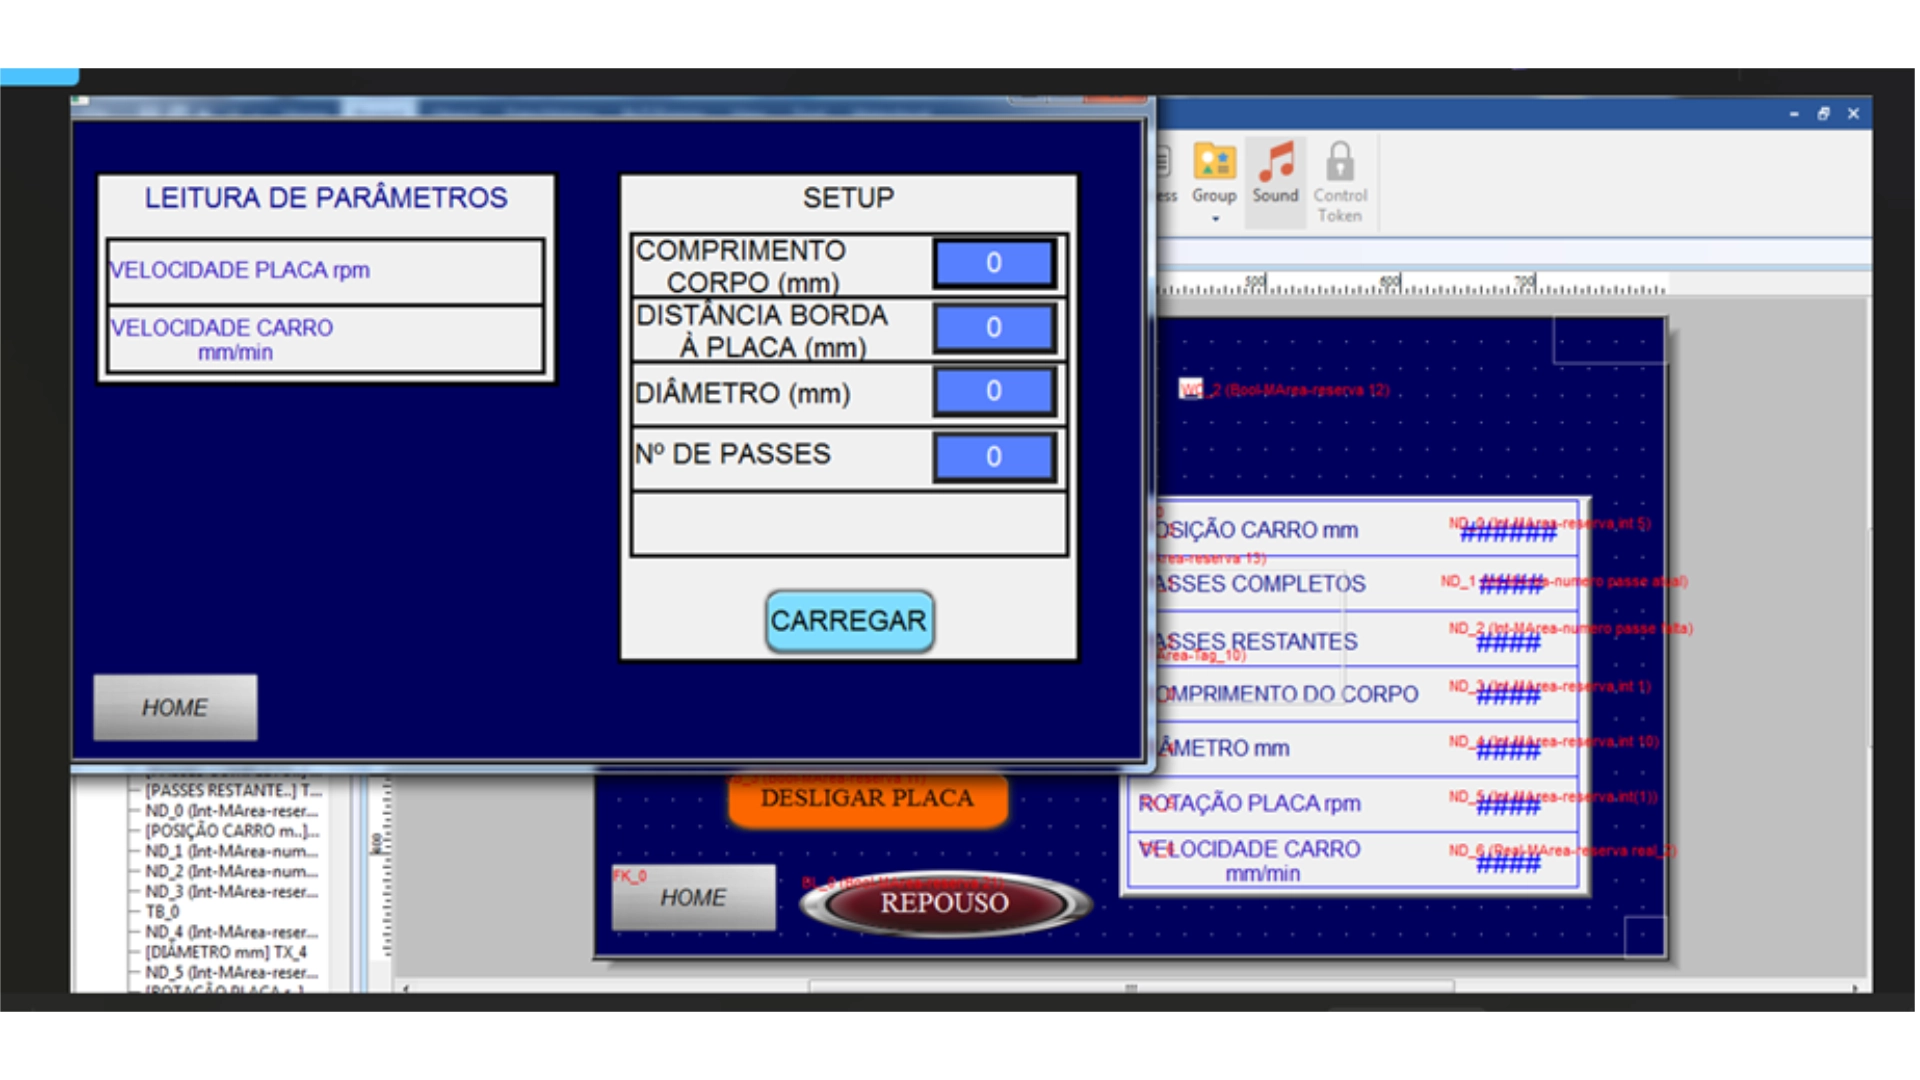Image resolution: width=1920 pixels, height=1080 pixels.
Task: Click HOME button on the design canvas
Action: (693, 897)
